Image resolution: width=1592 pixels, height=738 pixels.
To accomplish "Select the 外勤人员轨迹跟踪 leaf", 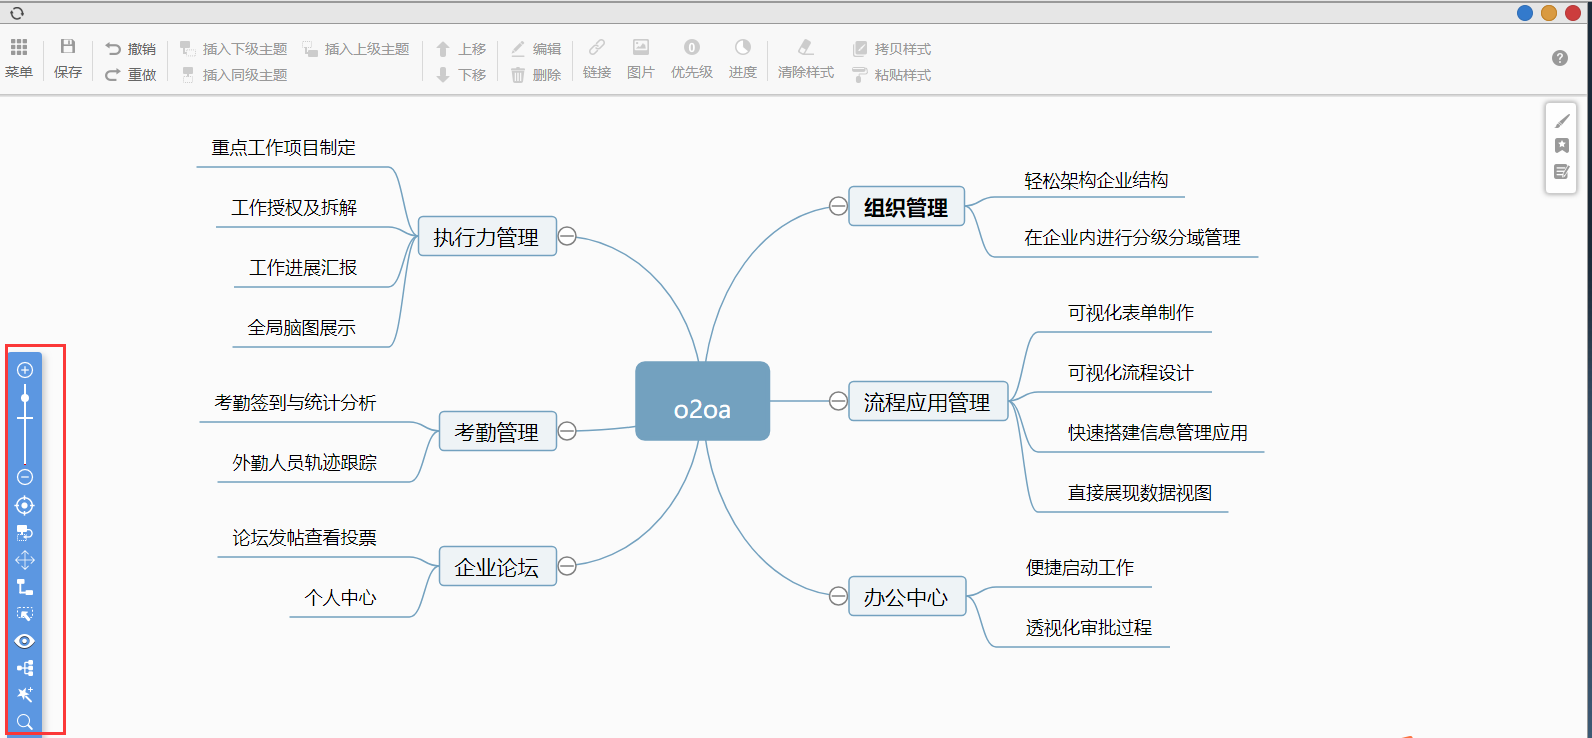I will click(305, 463).
